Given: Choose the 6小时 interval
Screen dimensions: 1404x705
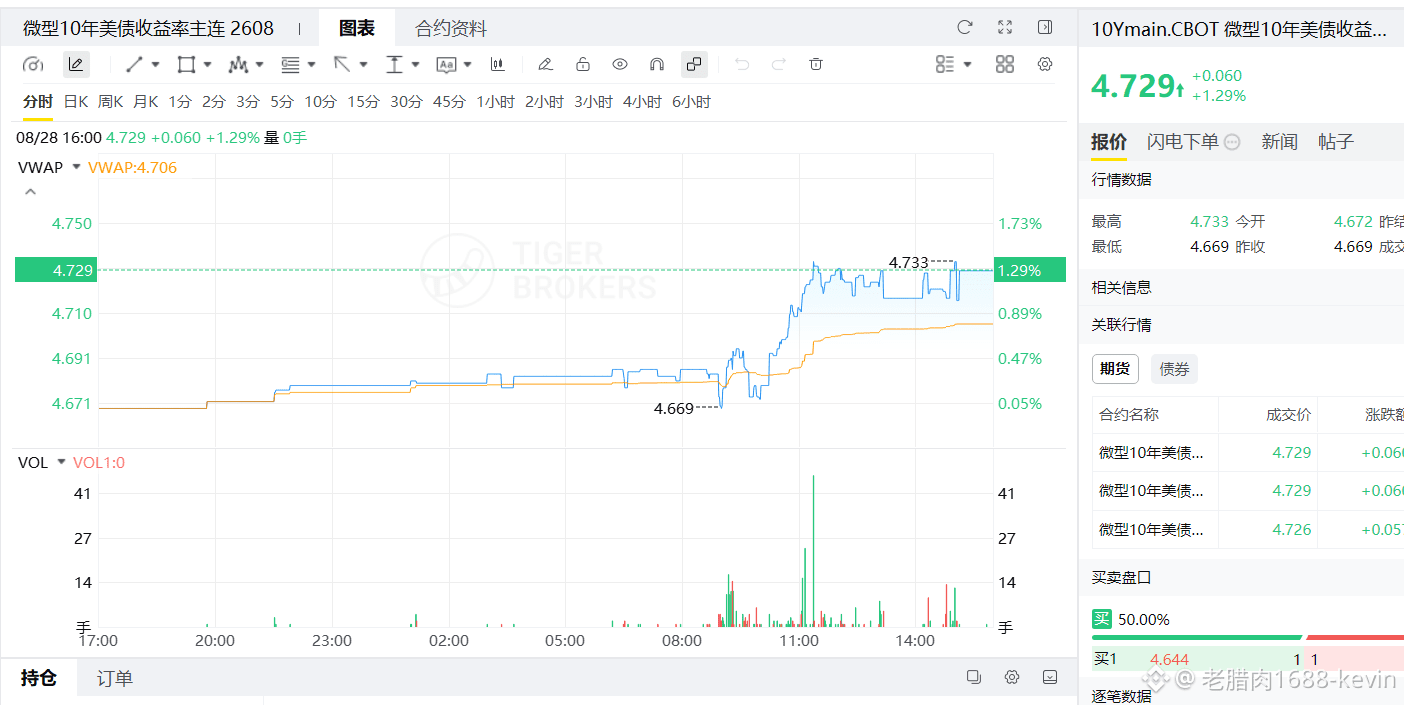Looking at the screenshot, I should click(691, 102).
